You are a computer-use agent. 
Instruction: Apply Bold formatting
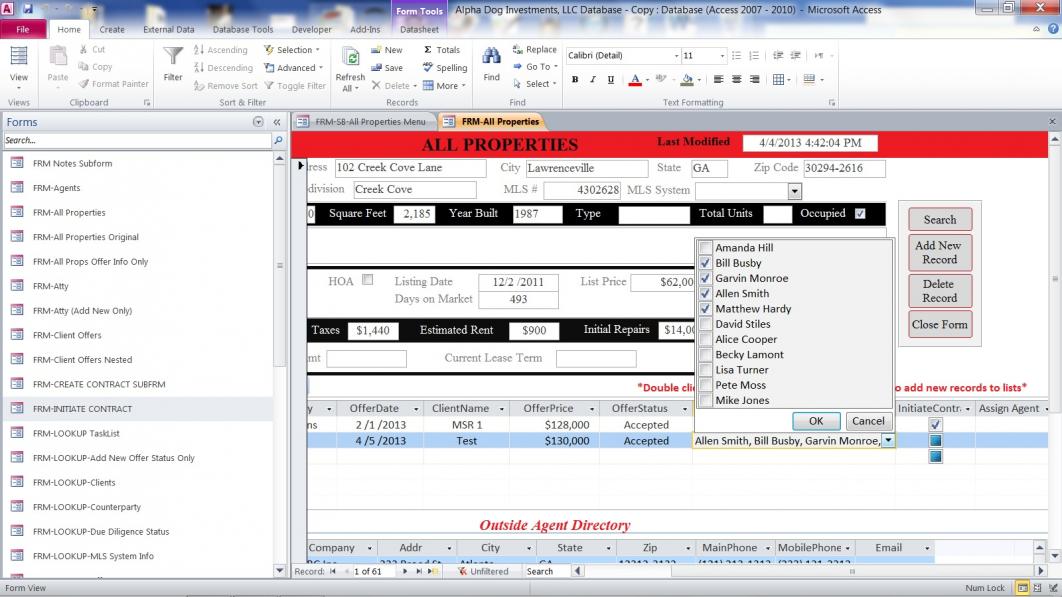pyautogui.click(x=575, y=80)
